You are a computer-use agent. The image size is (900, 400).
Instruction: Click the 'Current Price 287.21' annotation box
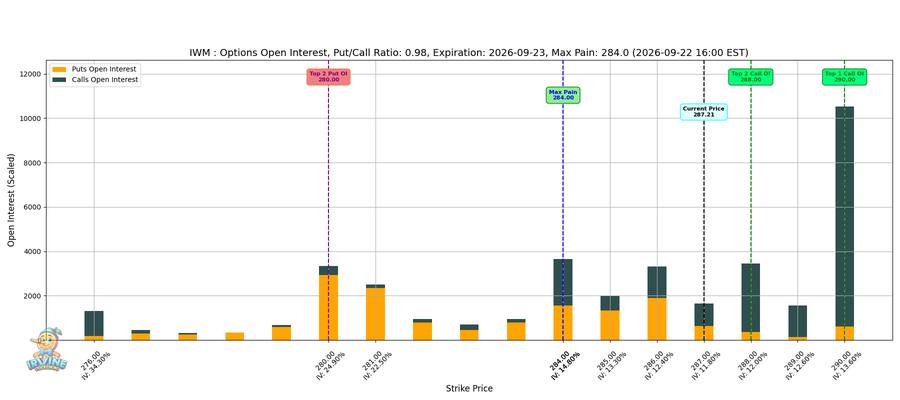704,111
